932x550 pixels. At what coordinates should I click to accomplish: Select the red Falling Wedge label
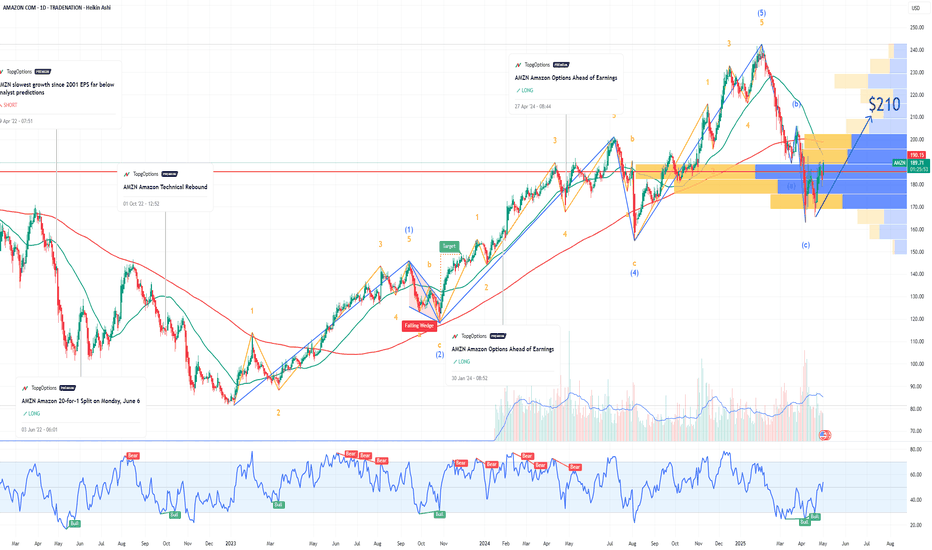419,326
